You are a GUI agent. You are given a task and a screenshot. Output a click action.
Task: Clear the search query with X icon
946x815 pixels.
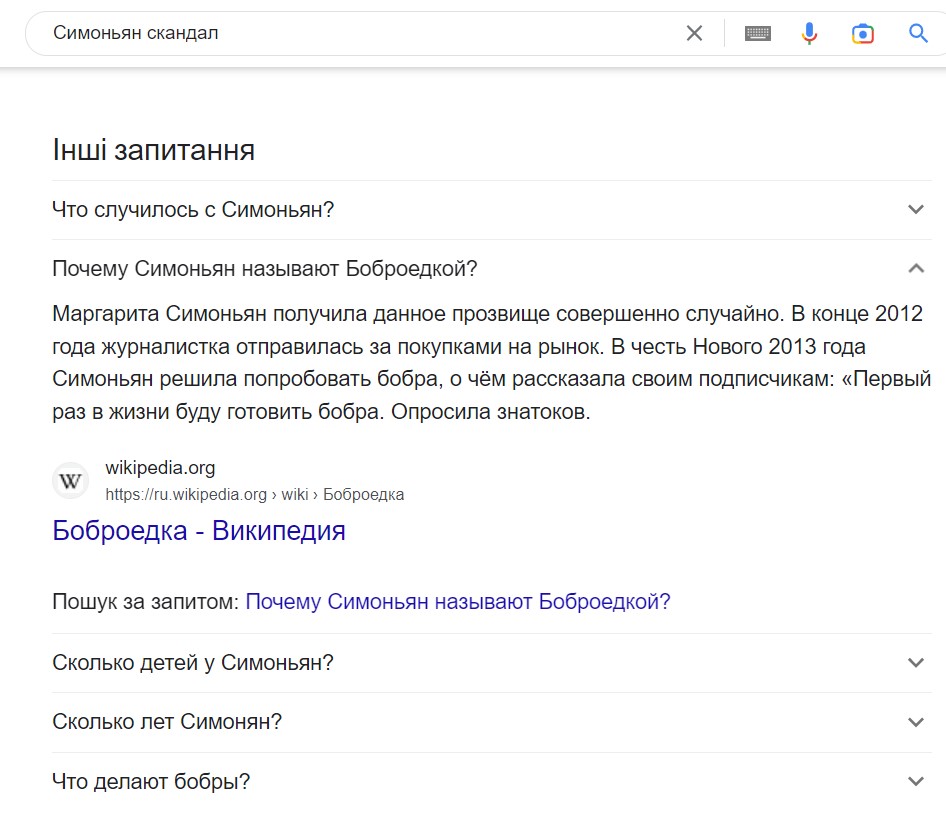[x=694, y=33]
